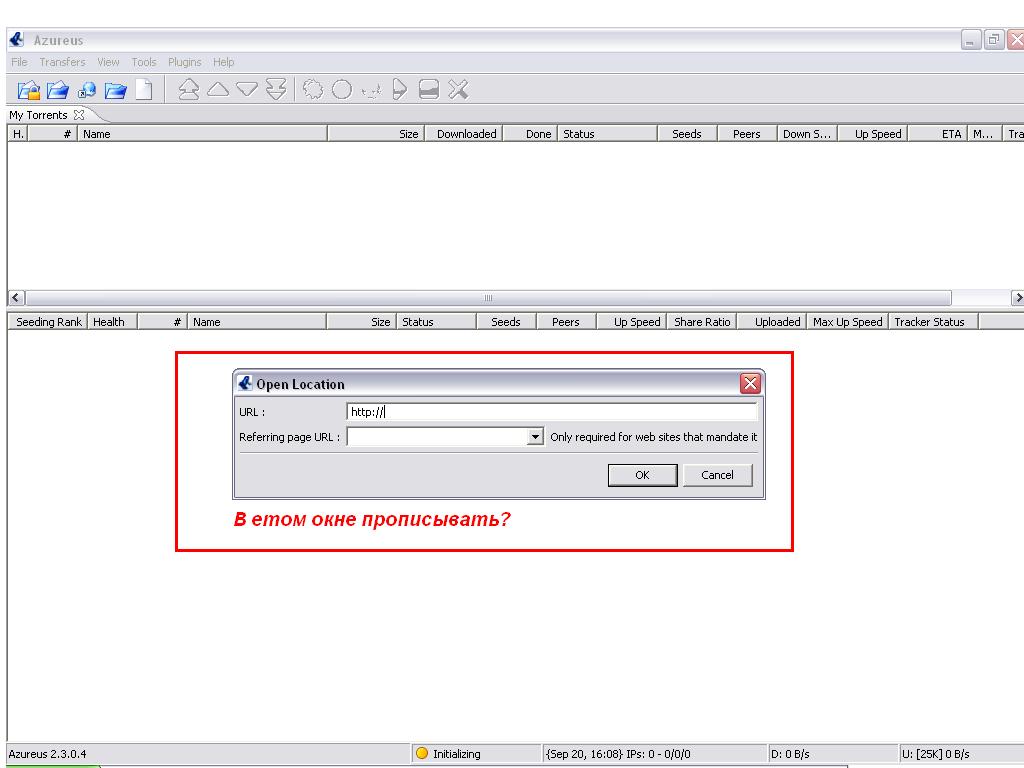Viewport: 1024px width, 768px height.
Task: Click the upload speed U: [25K] 0 B/s
Action: (935, 754)
